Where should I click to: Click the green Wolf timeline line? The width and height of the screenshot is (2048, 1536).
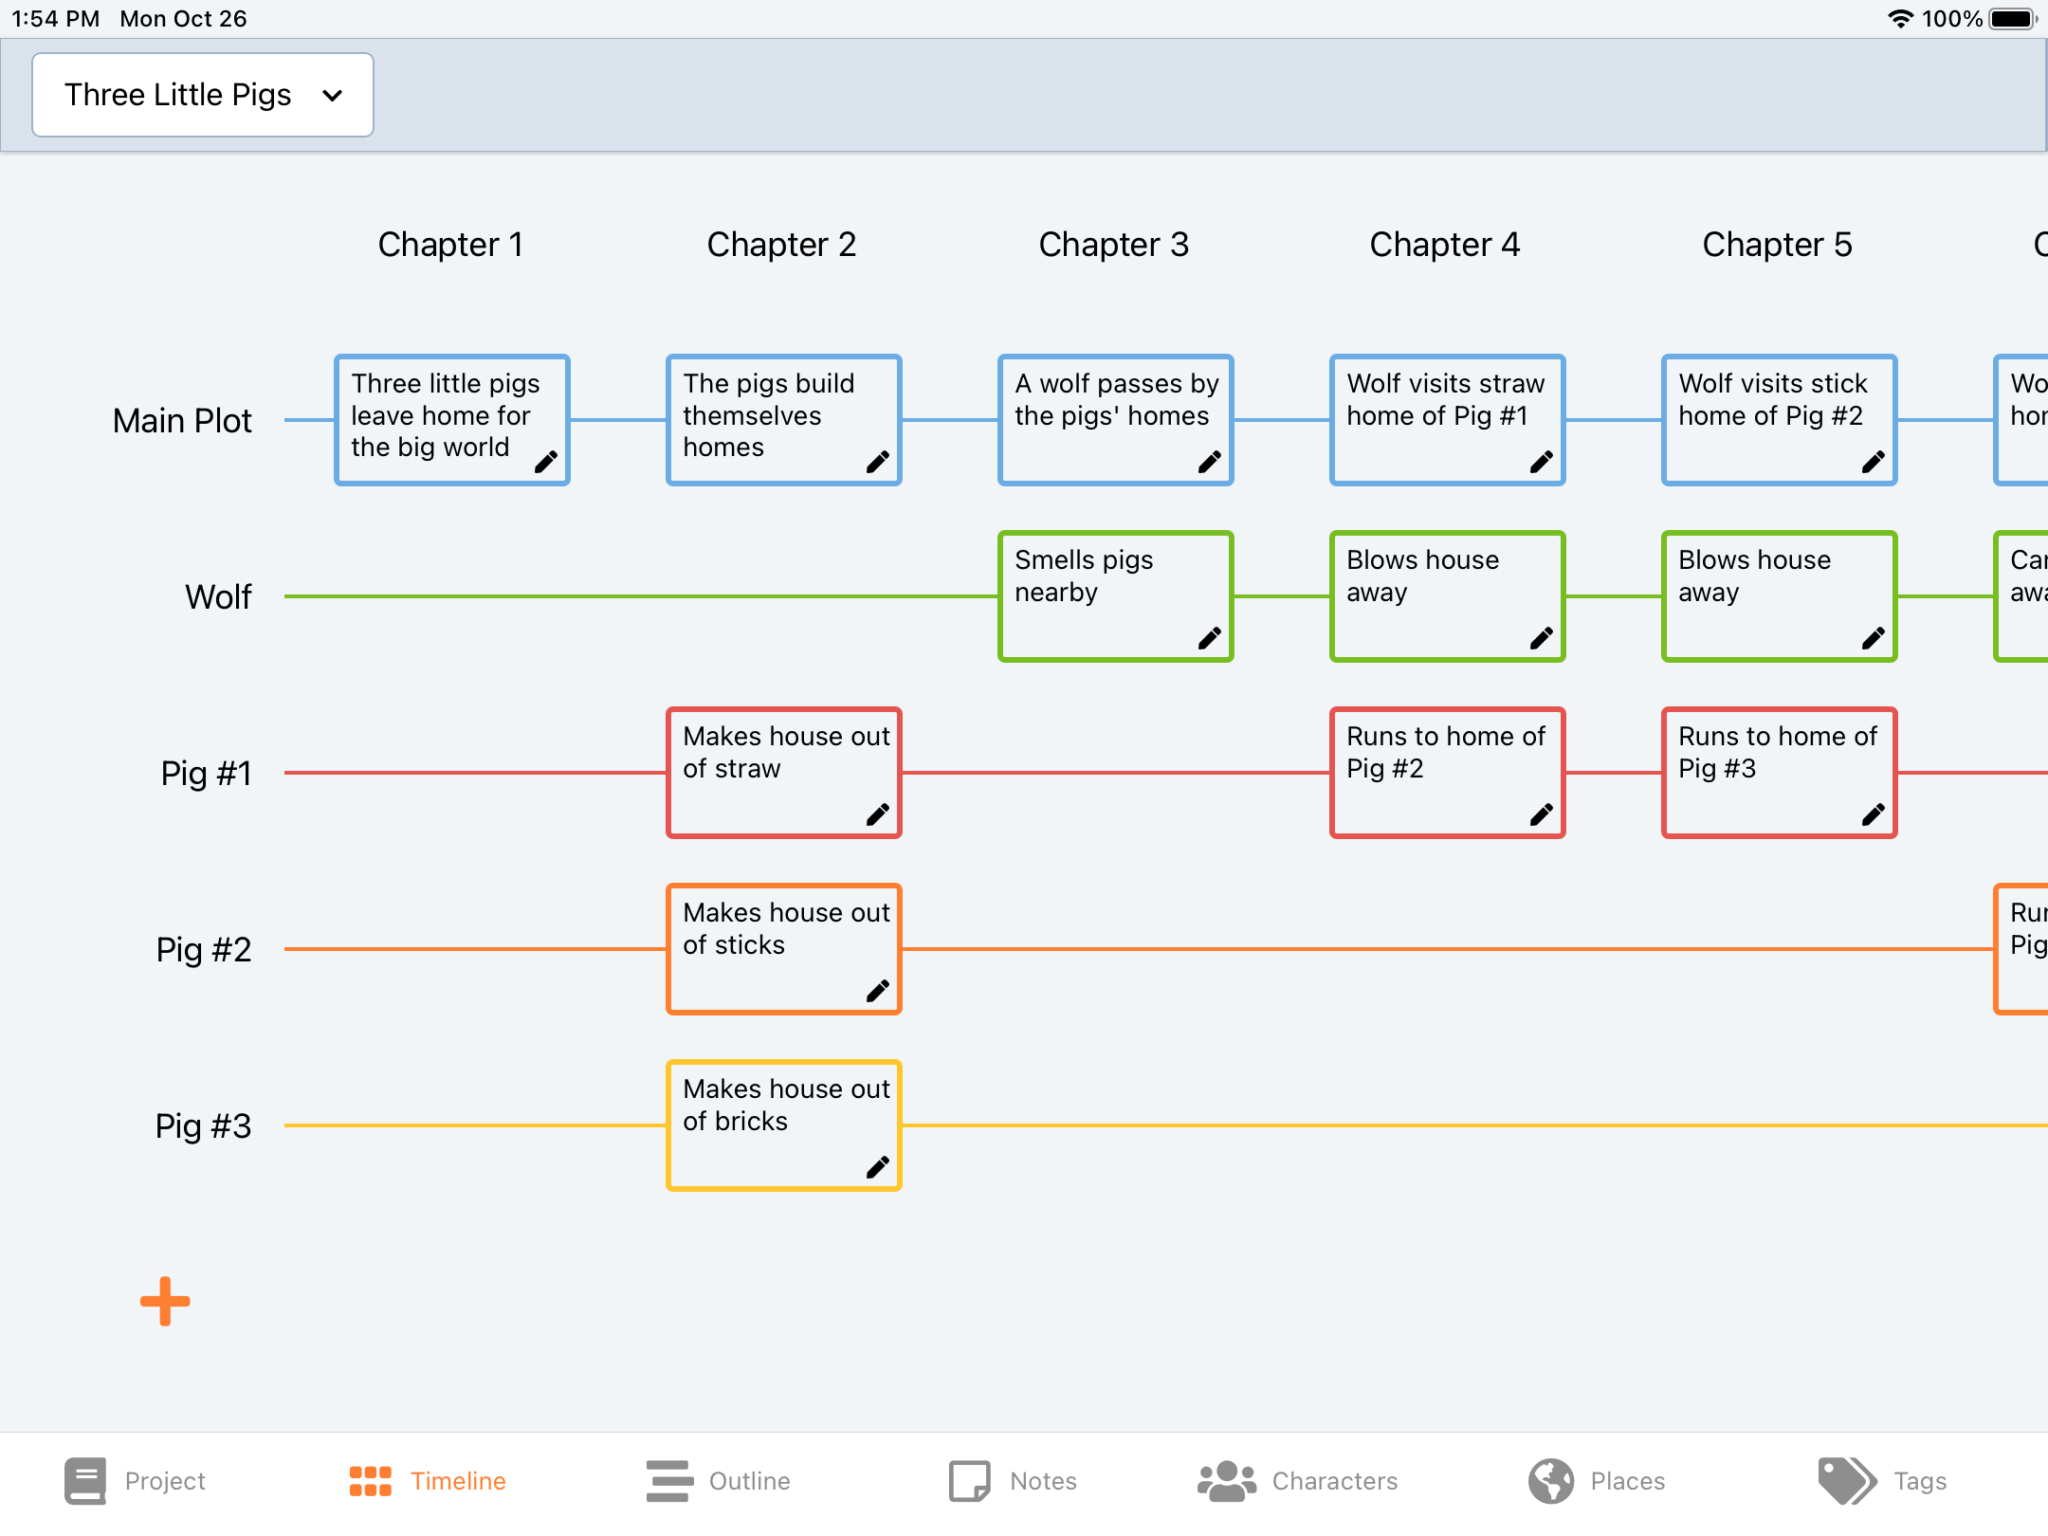pyautogui.click(x=640, y=597)
